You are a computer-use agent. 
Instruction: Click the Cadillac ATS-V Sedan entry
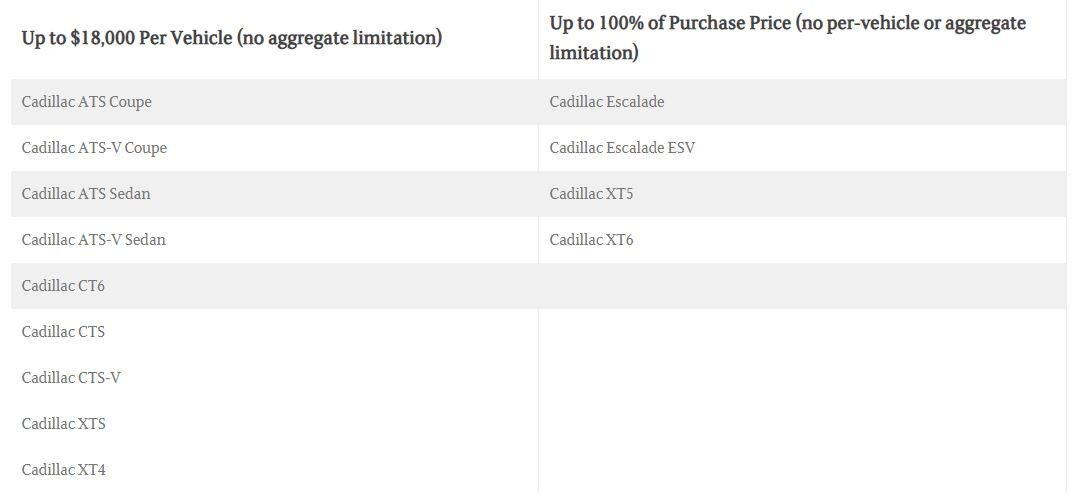coord(93,240)
